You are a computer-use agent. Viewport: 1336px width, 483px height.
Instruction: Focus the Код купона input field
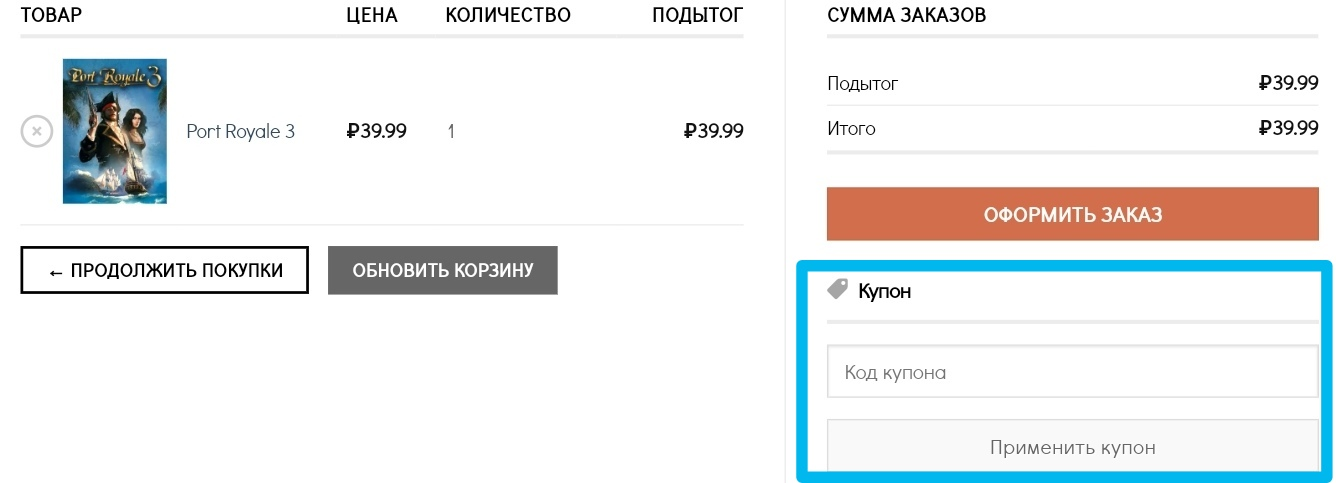point(1073,372)
